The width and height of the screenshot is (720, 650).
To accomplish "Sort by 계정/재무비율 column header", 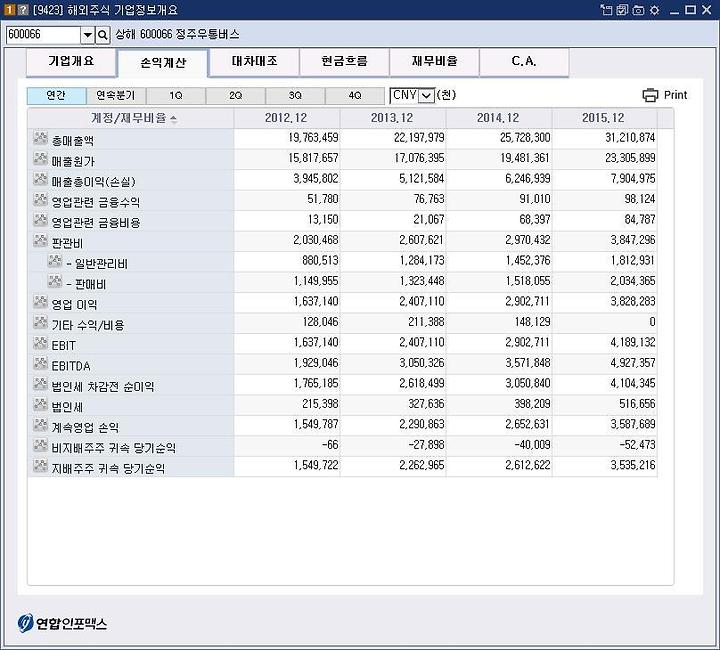I will 131,118.
